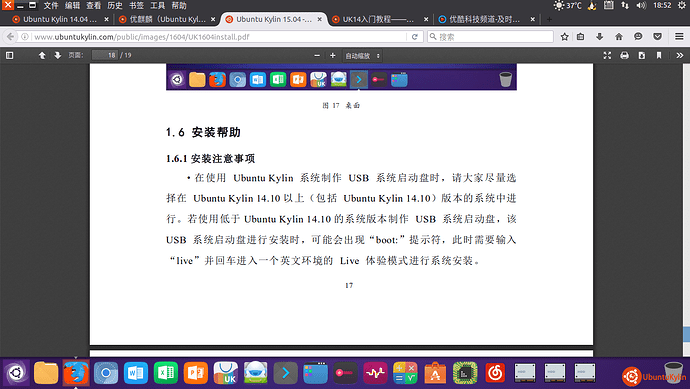The height and width of the screenshot is (389, 690).
Task: Open the chat bubble toolbar icon
Action: tap(638, 37)
